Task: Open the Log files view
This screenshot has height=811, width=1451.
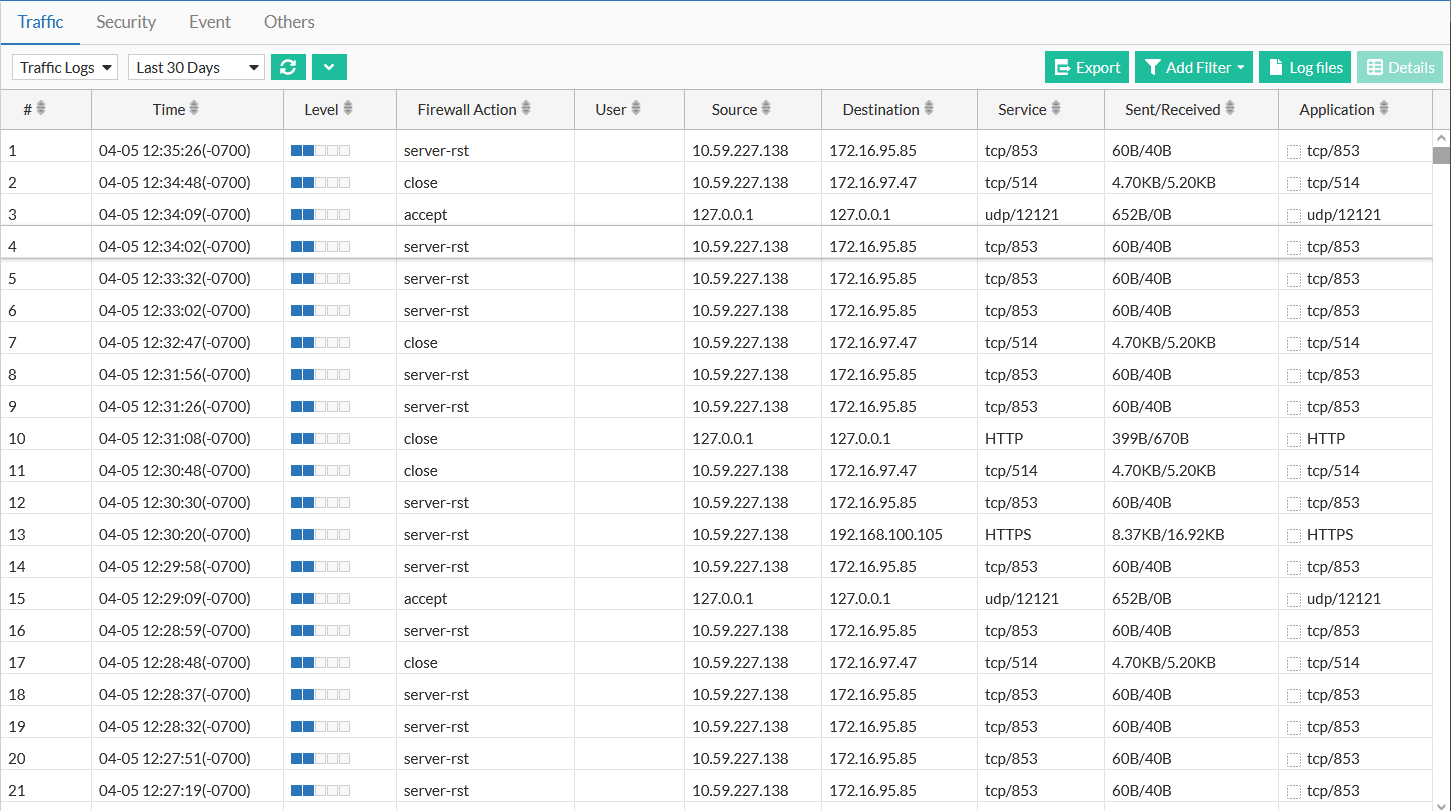Action: pyautogui.click(x=1304, y=67)
